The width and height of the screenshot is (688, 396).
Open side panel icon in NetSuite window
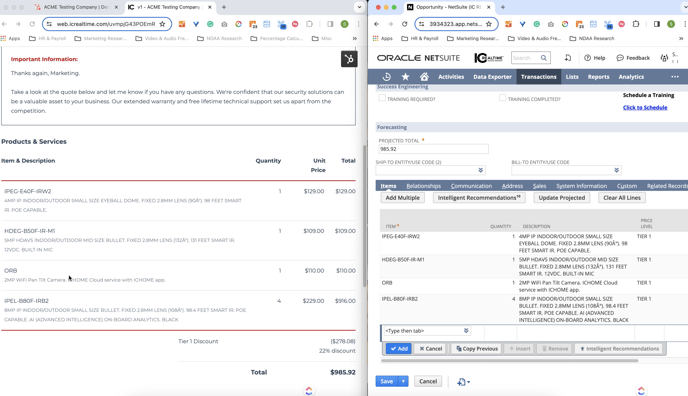coord(656,24)
